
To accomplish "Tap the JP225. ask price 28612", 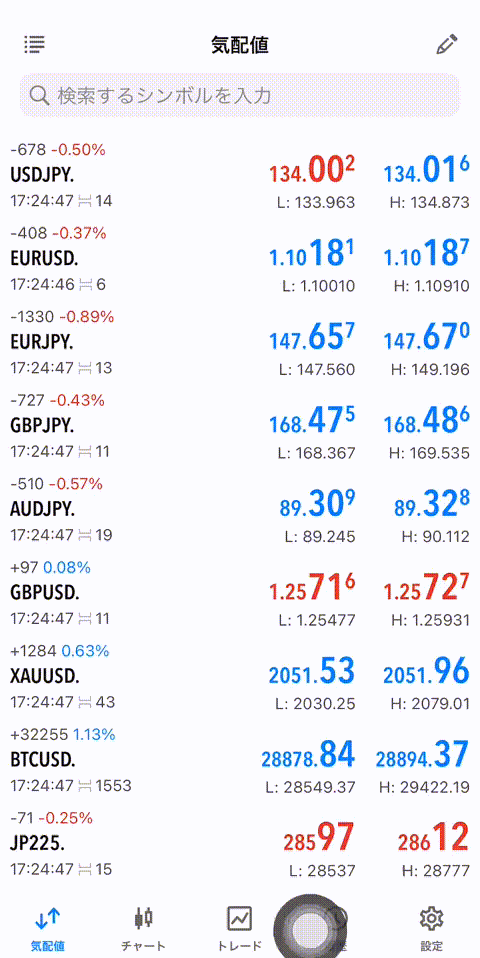I will pyautogui.click(x=434, y=839).
